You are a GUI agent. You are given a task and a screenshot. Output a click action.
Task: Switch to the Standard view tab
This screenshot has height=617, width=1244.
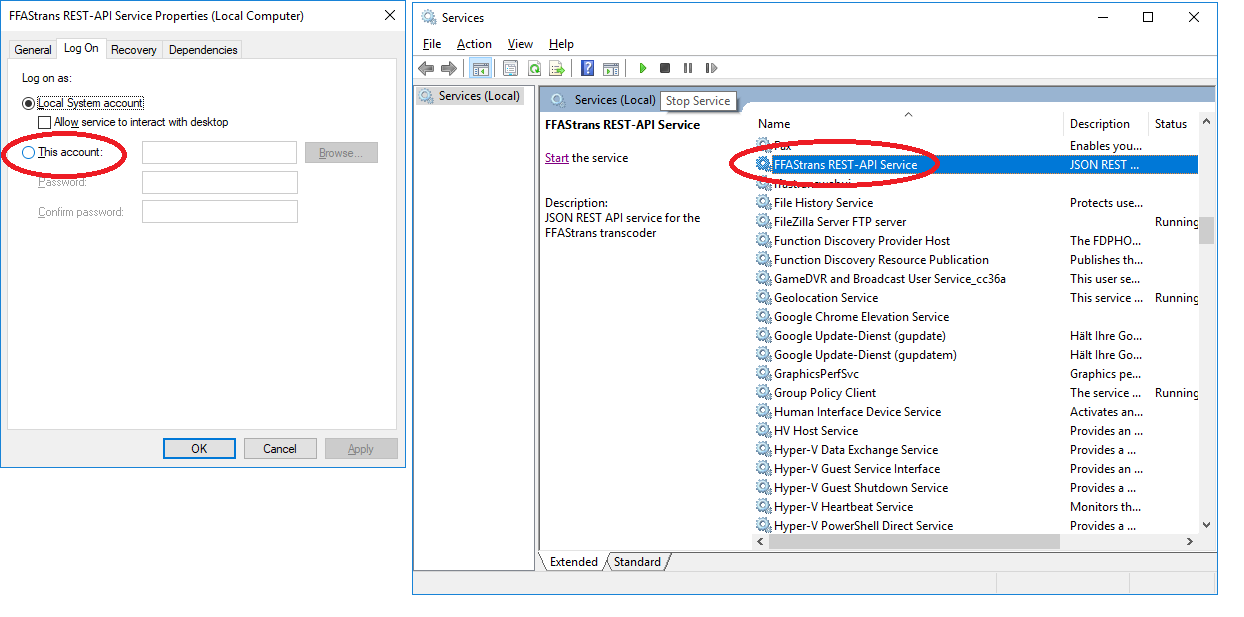pos(637,562)
